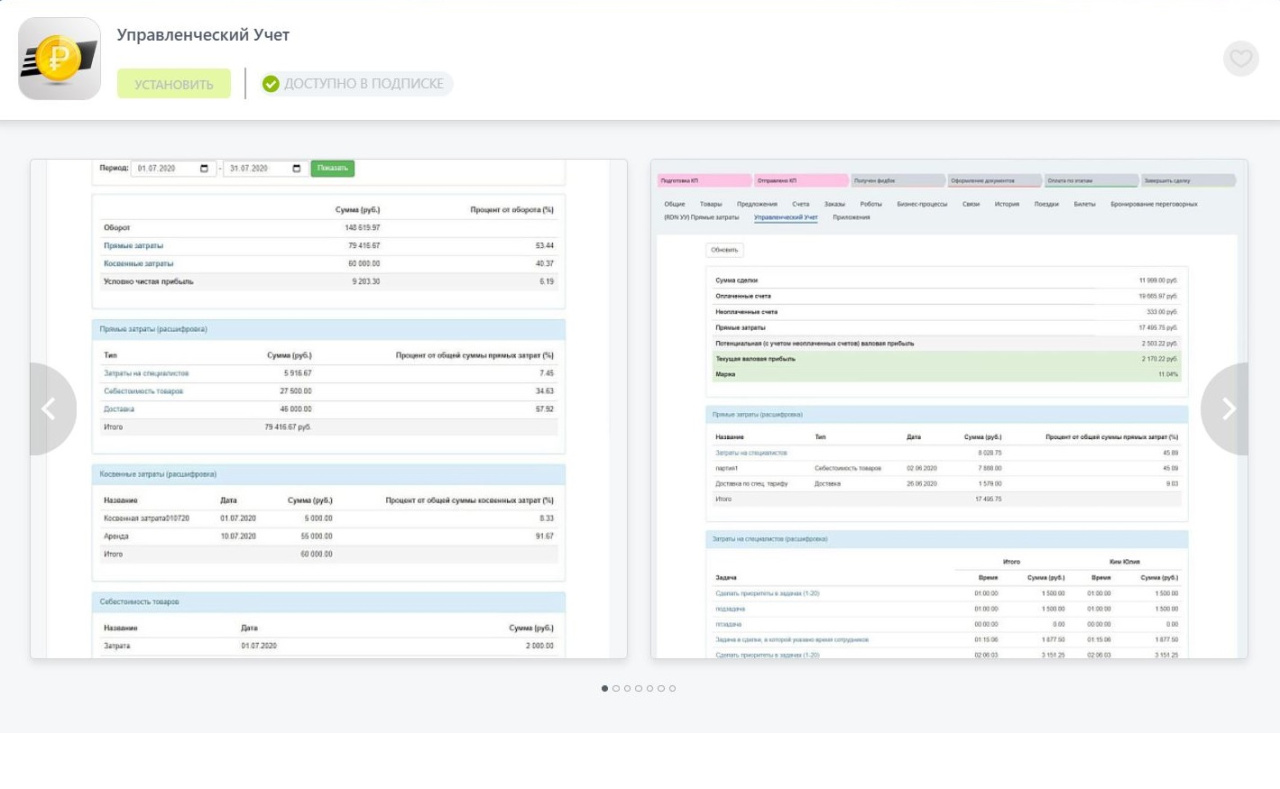Switch to the third carousel pagination dot
Viewport: 1280px width, 789px height.
(627, 688)
